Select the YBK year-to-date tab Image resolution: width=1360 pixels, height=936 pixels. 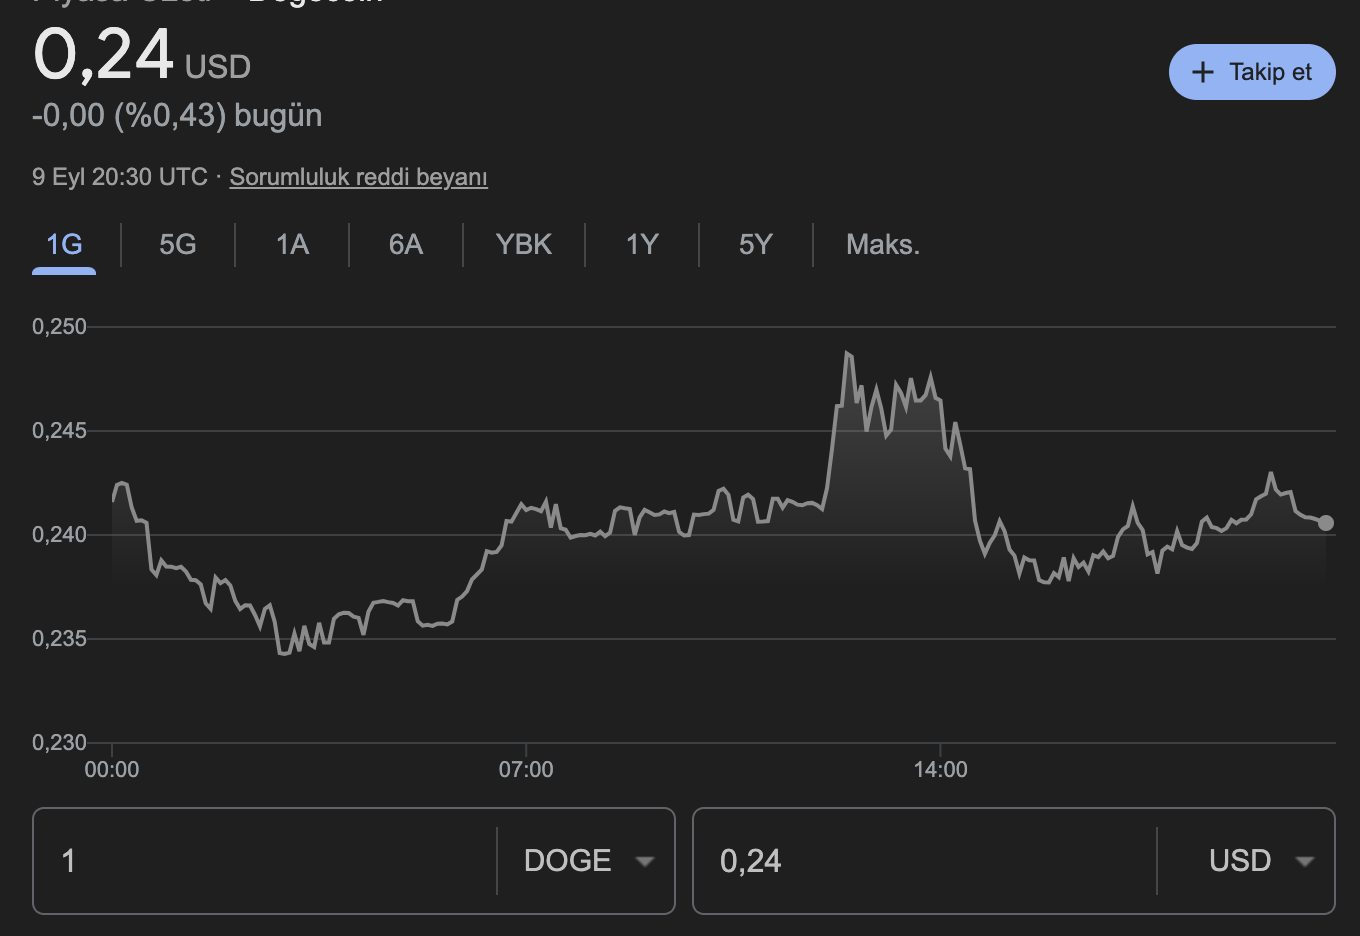pyautogui.click(x=524, y=245)
